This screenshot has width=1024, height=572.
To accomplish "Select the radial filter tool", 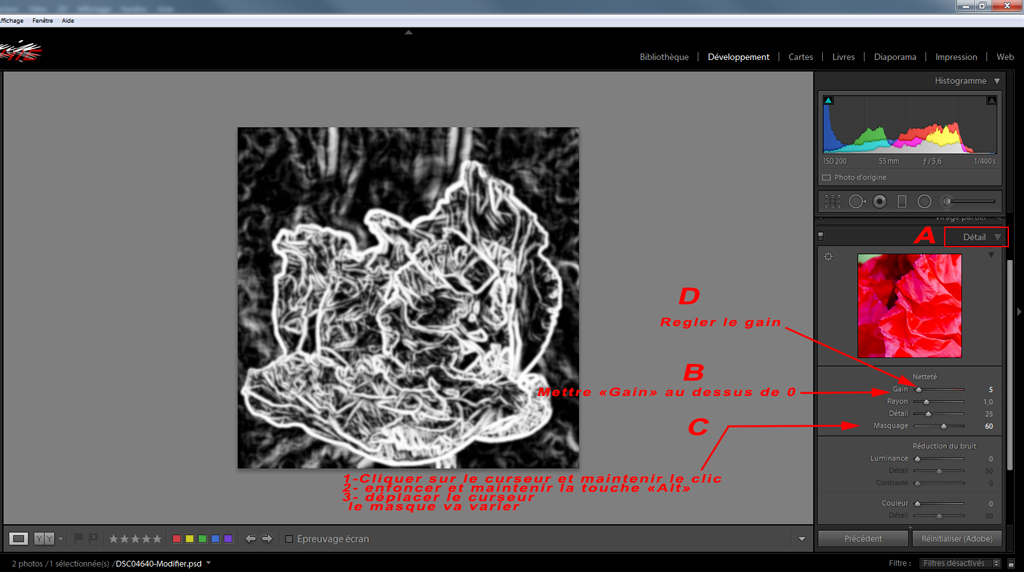I will (924, 201).
